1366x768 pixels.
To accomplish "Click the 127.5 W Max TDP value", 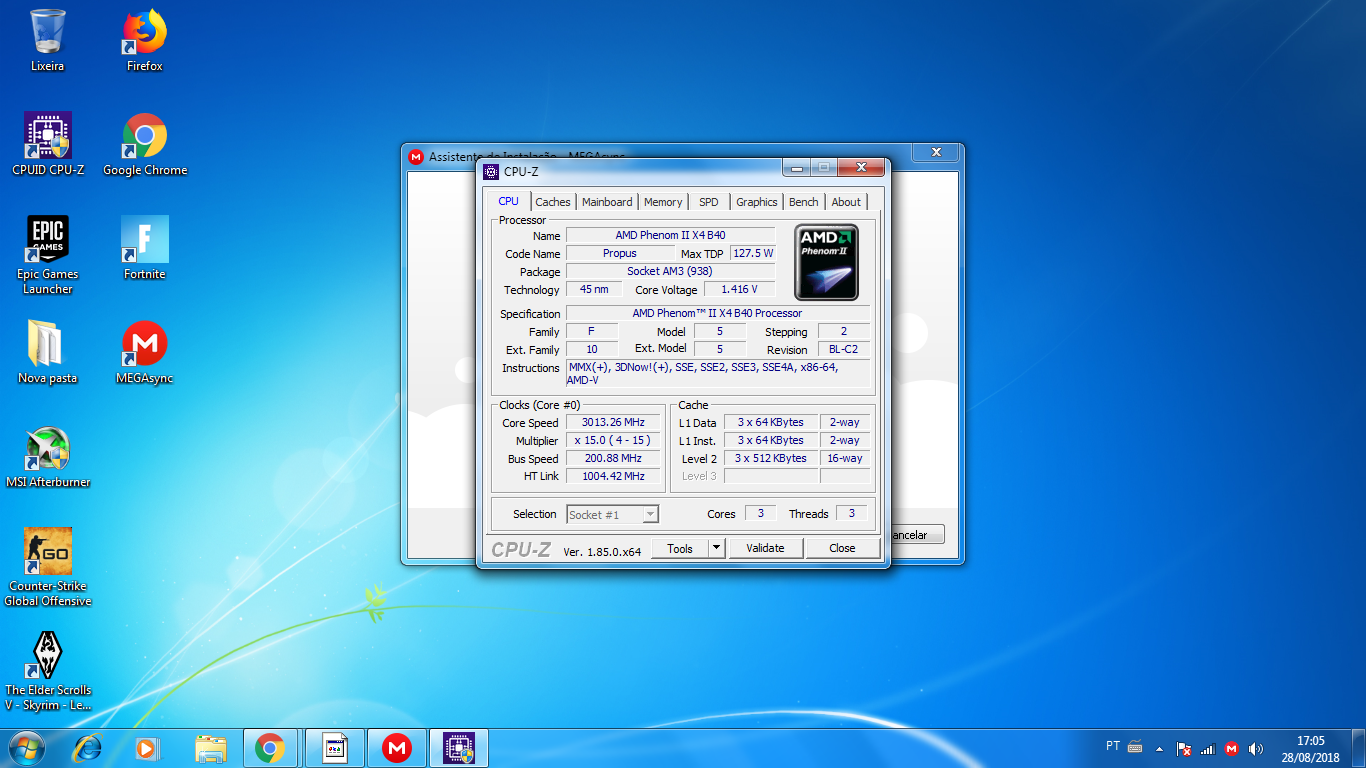I will [753, 253].
